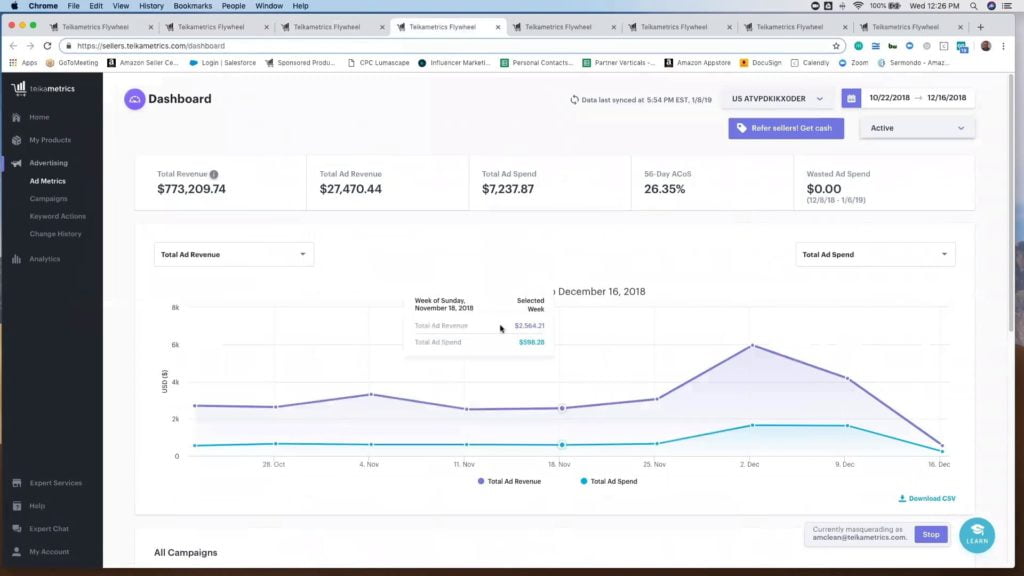Open the calendar date picker icon
Image resolution: width=1024 pixels, height=576 pixels.
pos(851,98)
